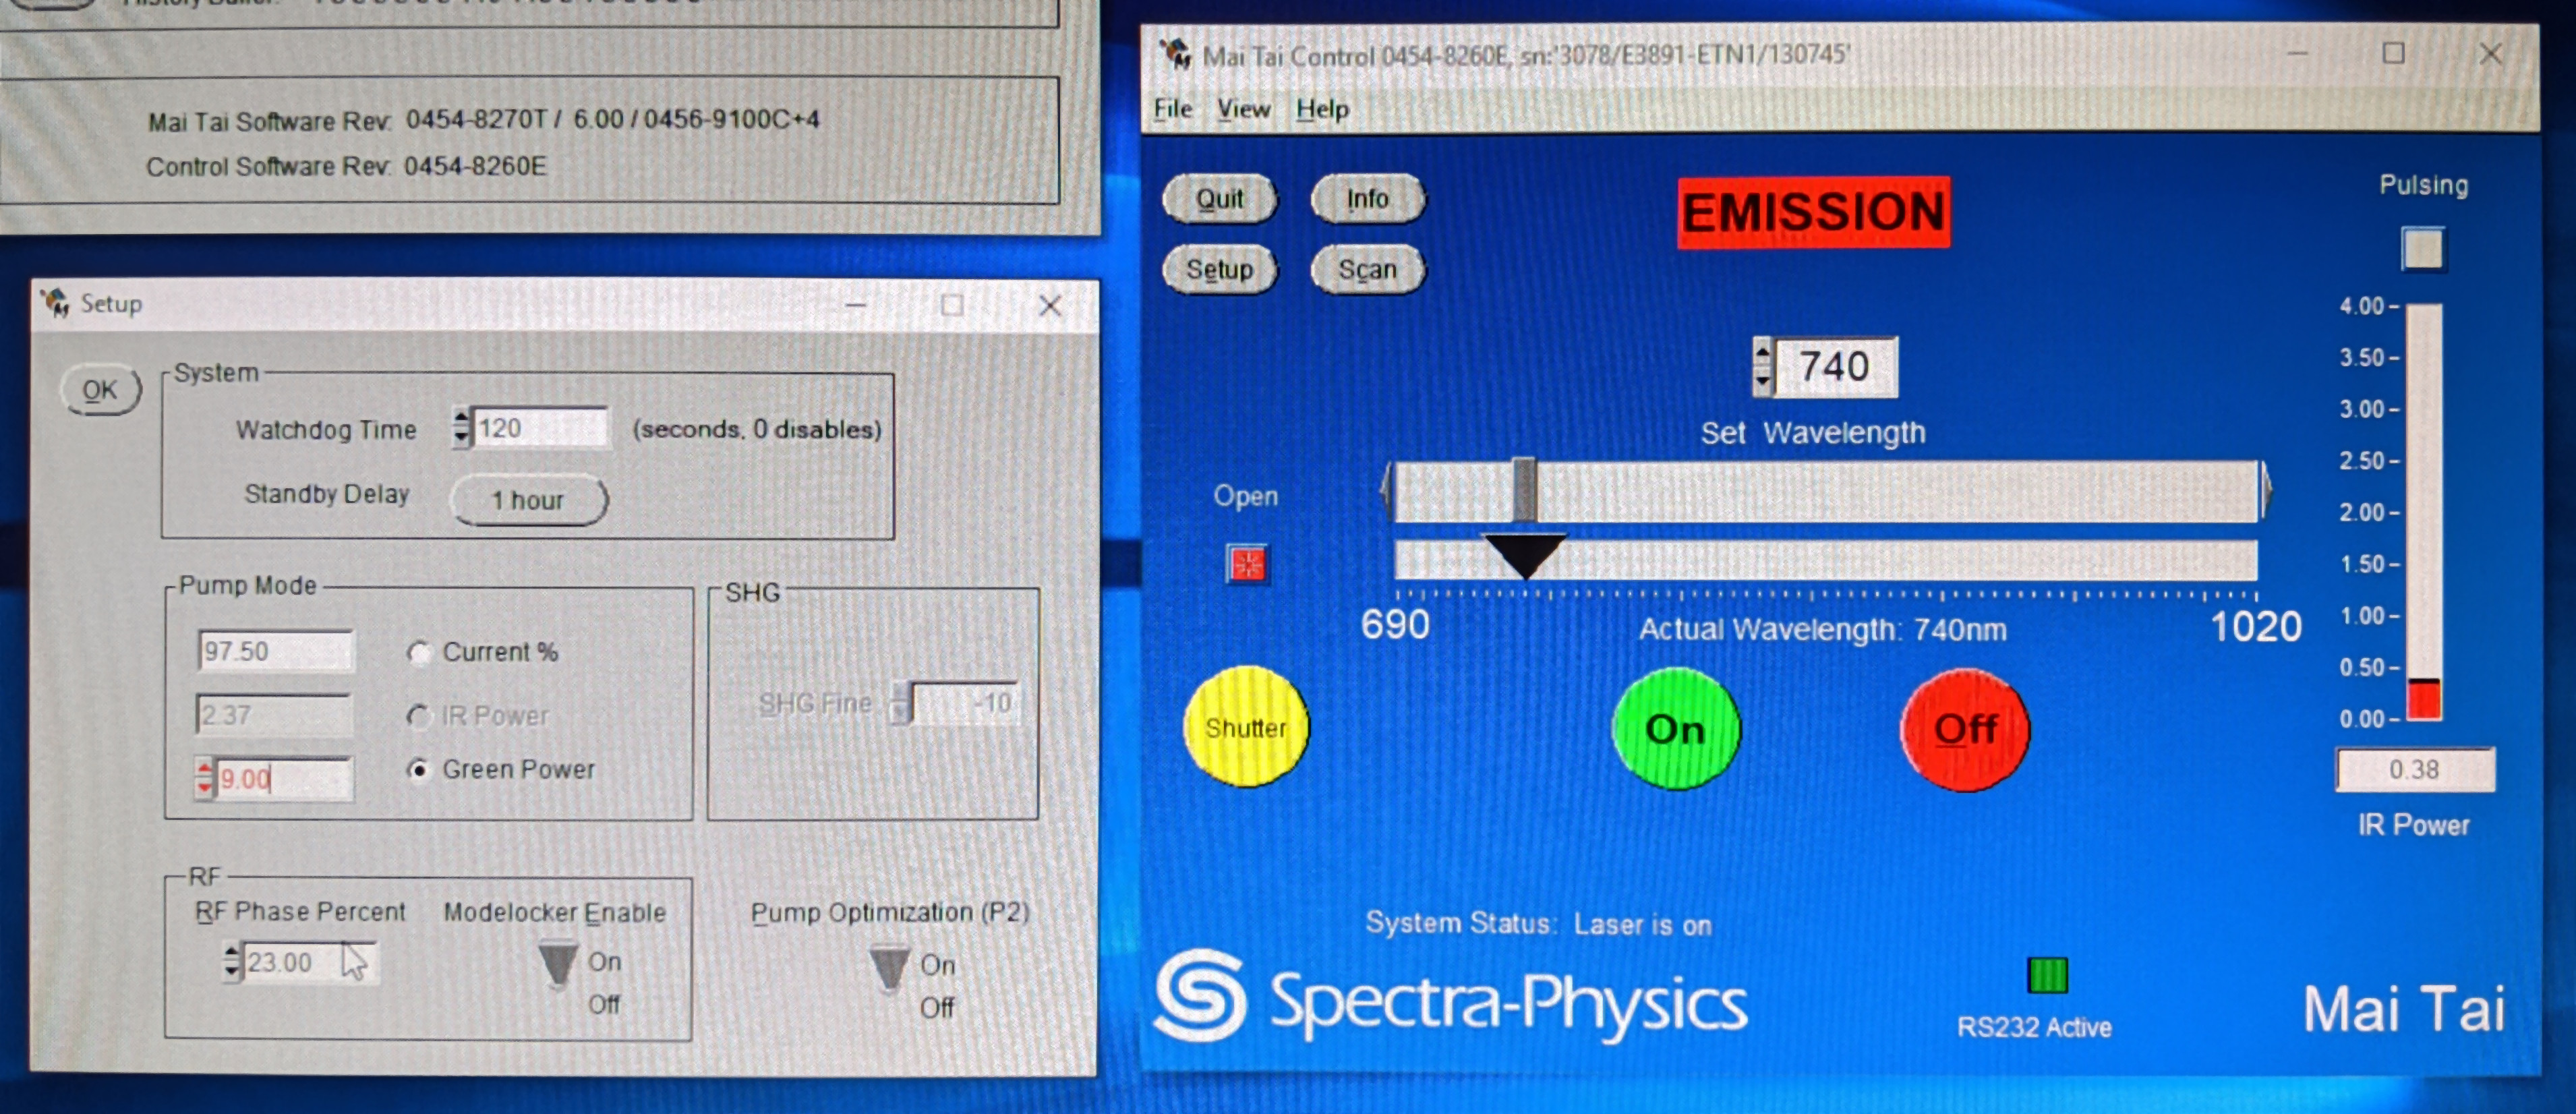The image size is (2576, 1114).
Task: Open the Pump Optimization (P2) dropdown arrow
Action: click(888, 963)
